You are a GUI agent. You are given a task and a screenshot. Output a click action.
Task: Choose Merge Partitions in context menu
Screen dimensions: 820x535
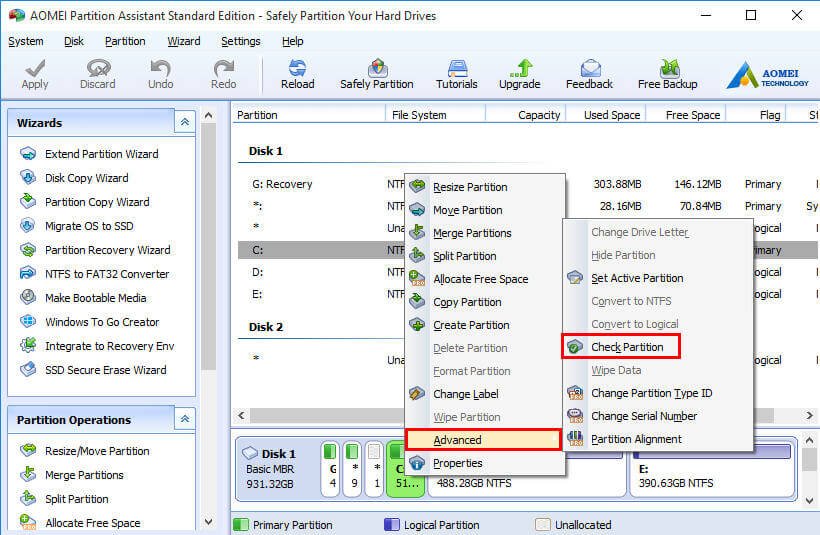pos(484,233)
